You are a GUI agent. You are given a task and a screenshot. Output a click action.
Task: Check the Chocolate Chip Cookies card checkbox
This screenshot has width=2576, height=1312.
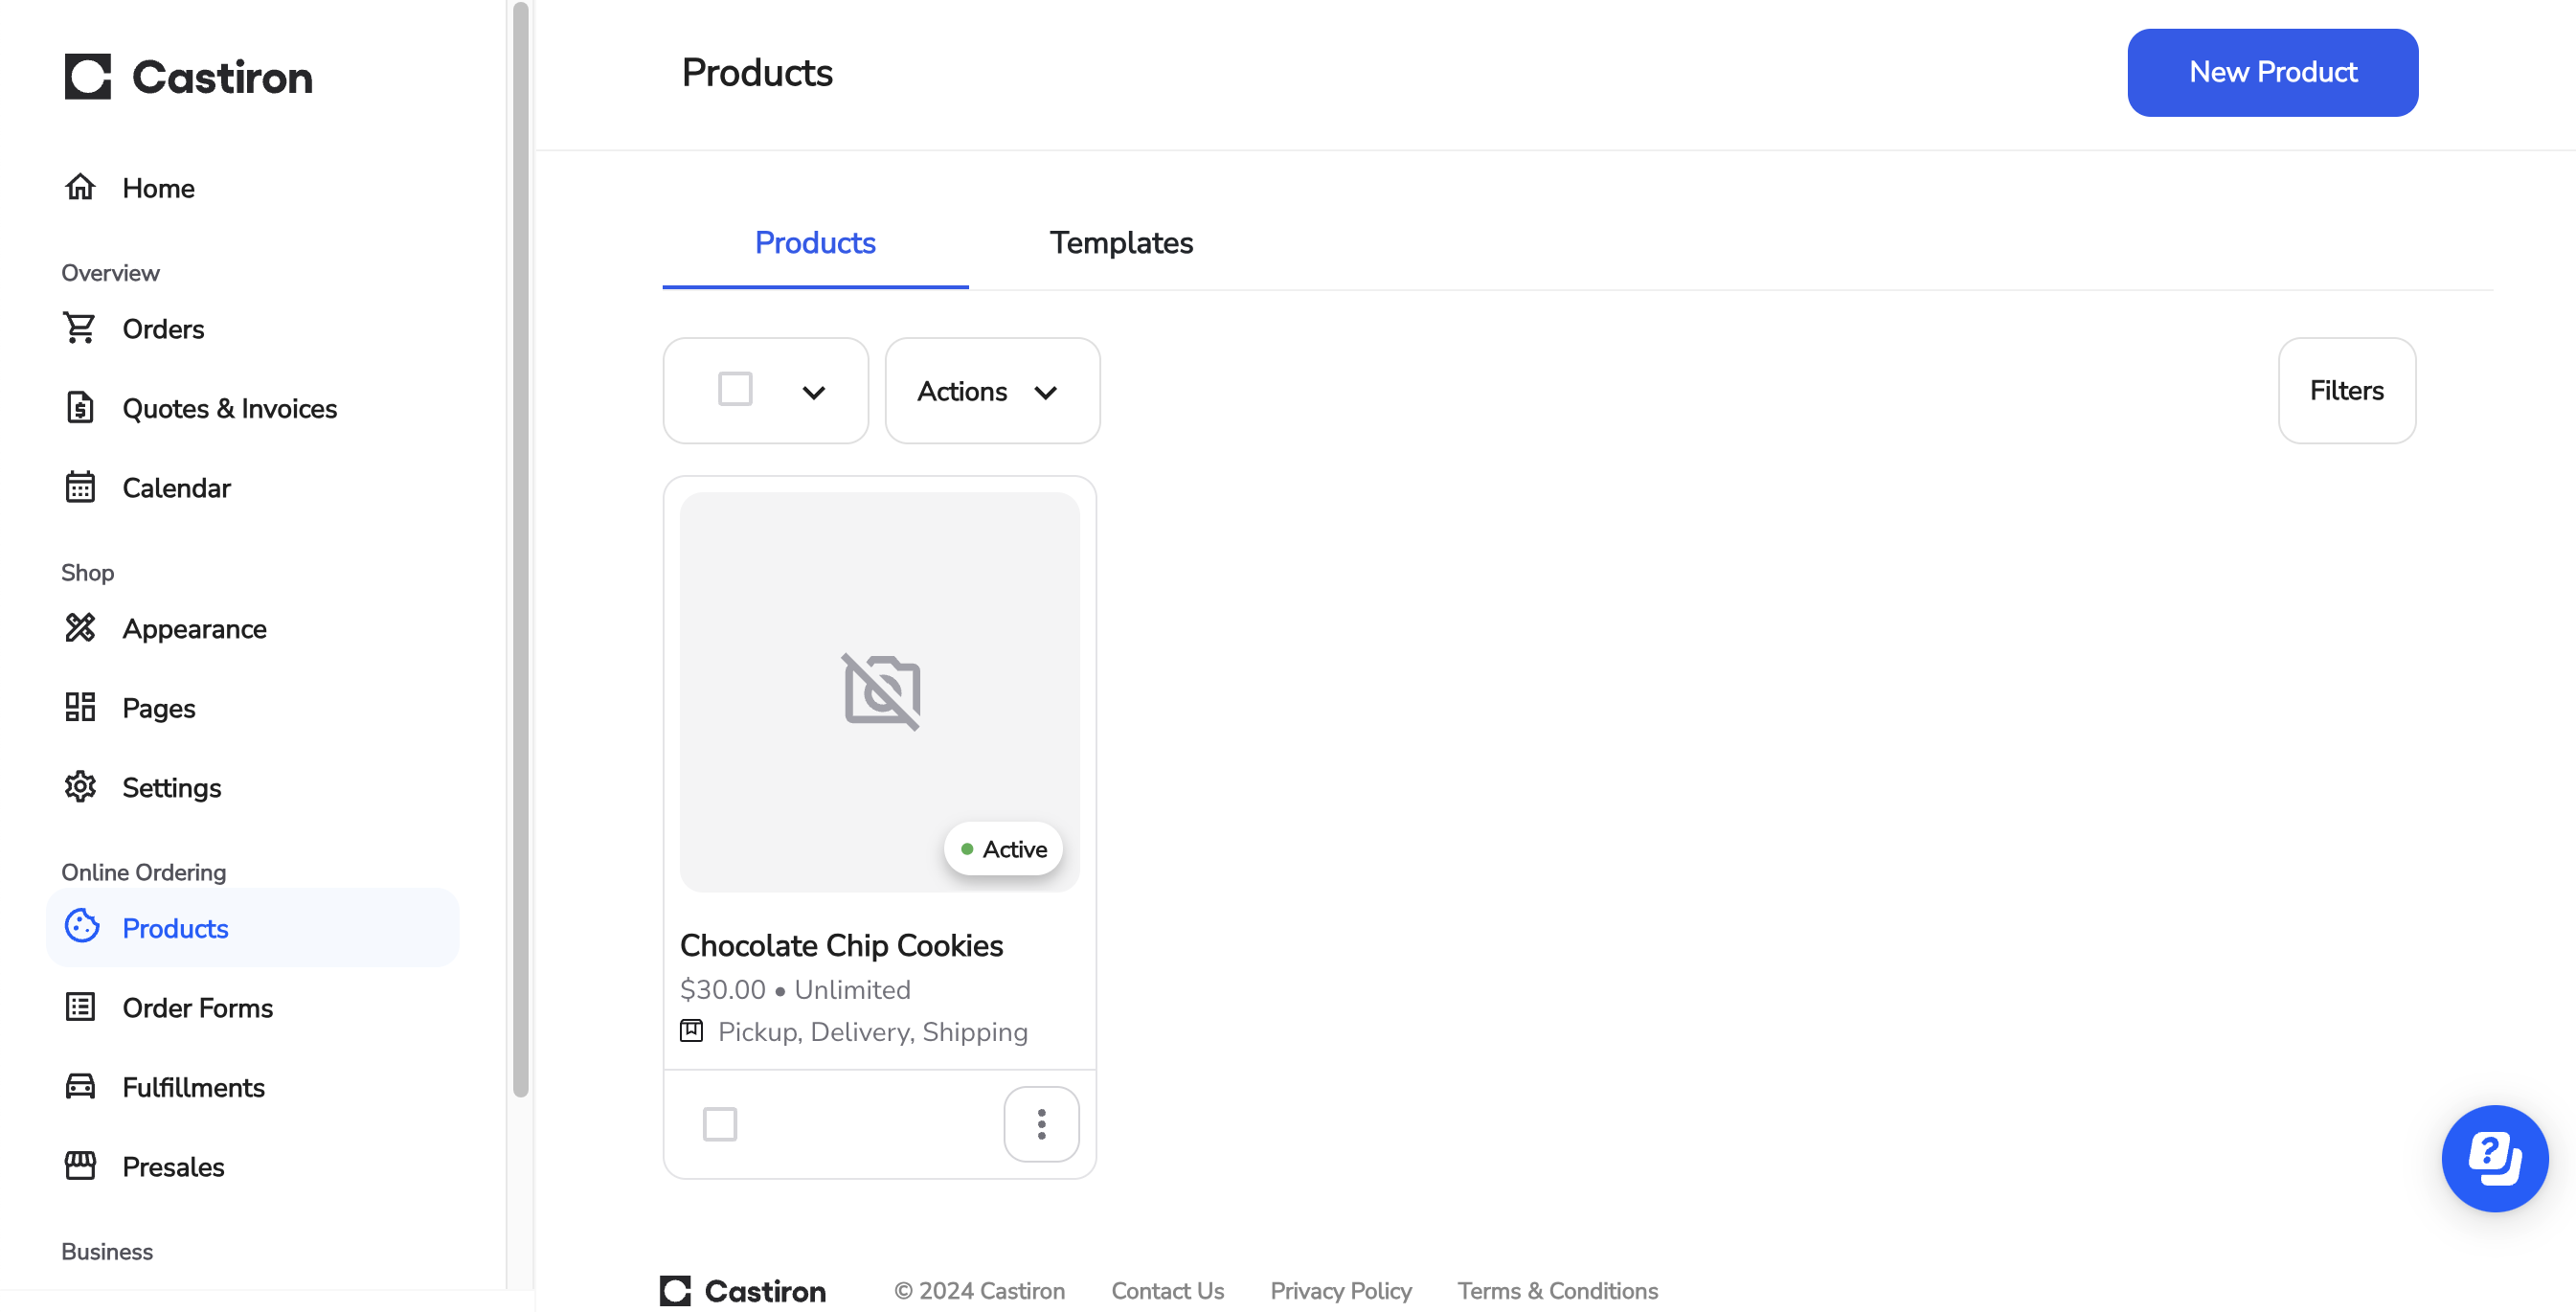720,1124
